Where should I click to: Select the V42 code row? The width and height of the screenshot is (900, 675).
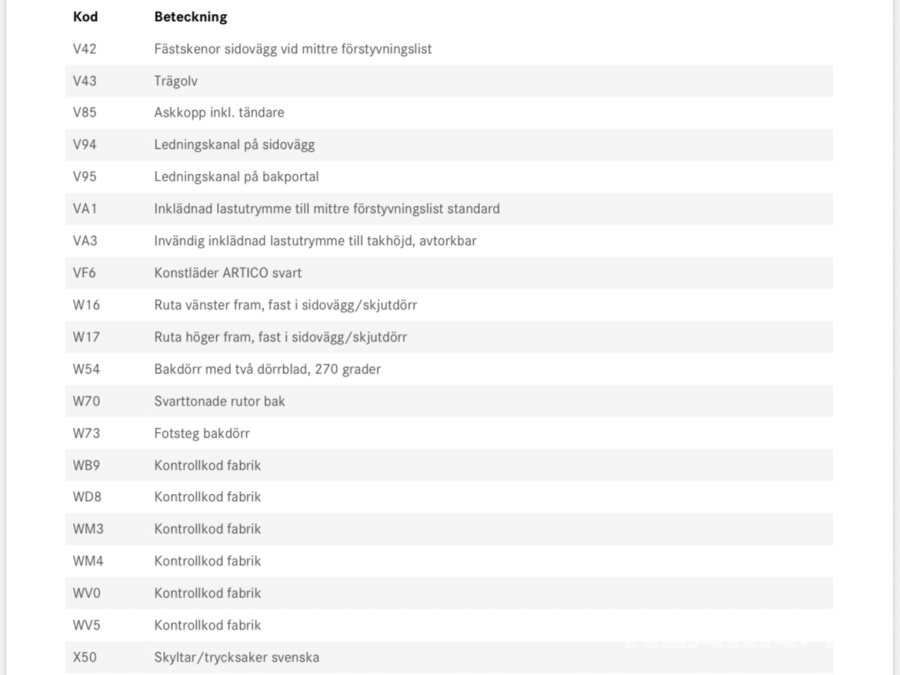click(x=84, y=49)
